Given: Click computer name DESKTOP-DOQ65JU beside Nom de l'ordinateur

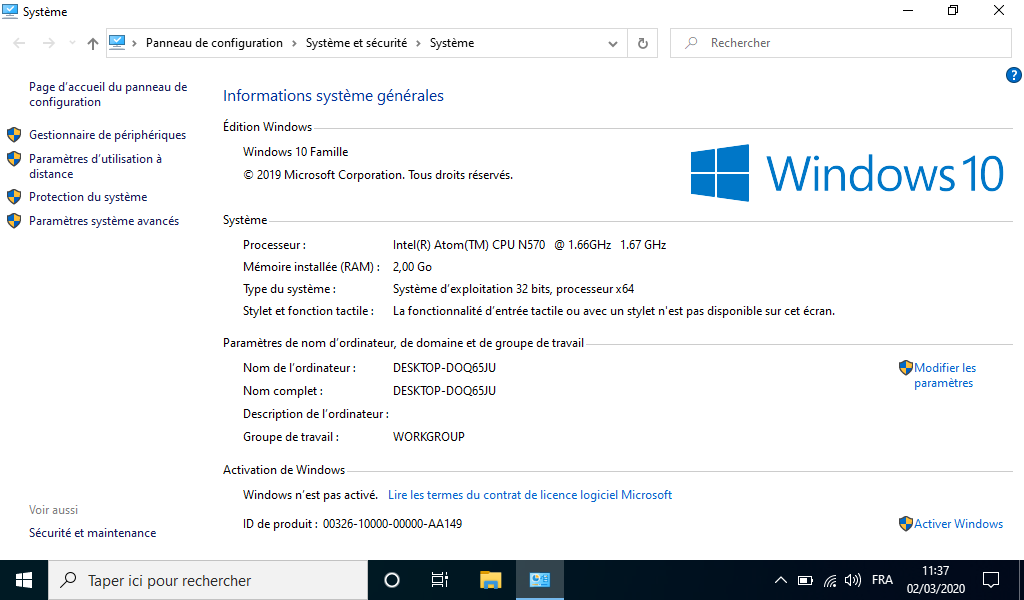Looking at the screenshot, I should [x=444, y=368].
